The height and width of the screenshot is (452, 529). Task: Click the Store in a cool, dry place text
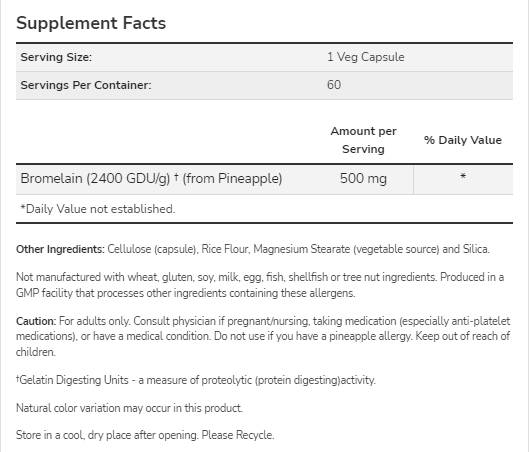click(107, 435)
